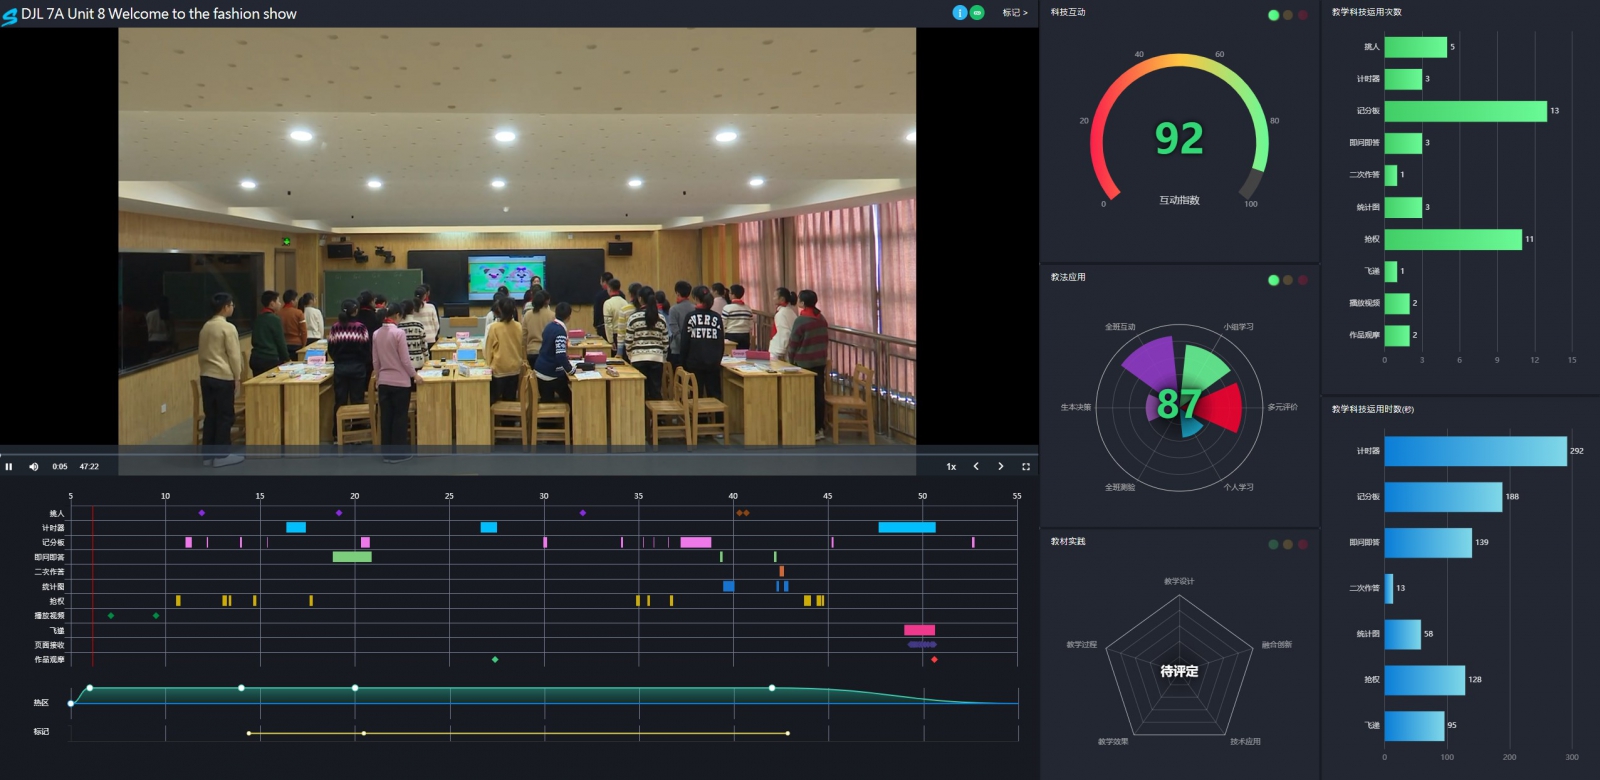Open the 1x playback speed selector
Image resolution: width=1600 pixels, height=780 pixels.
click(x=951, y=467)
